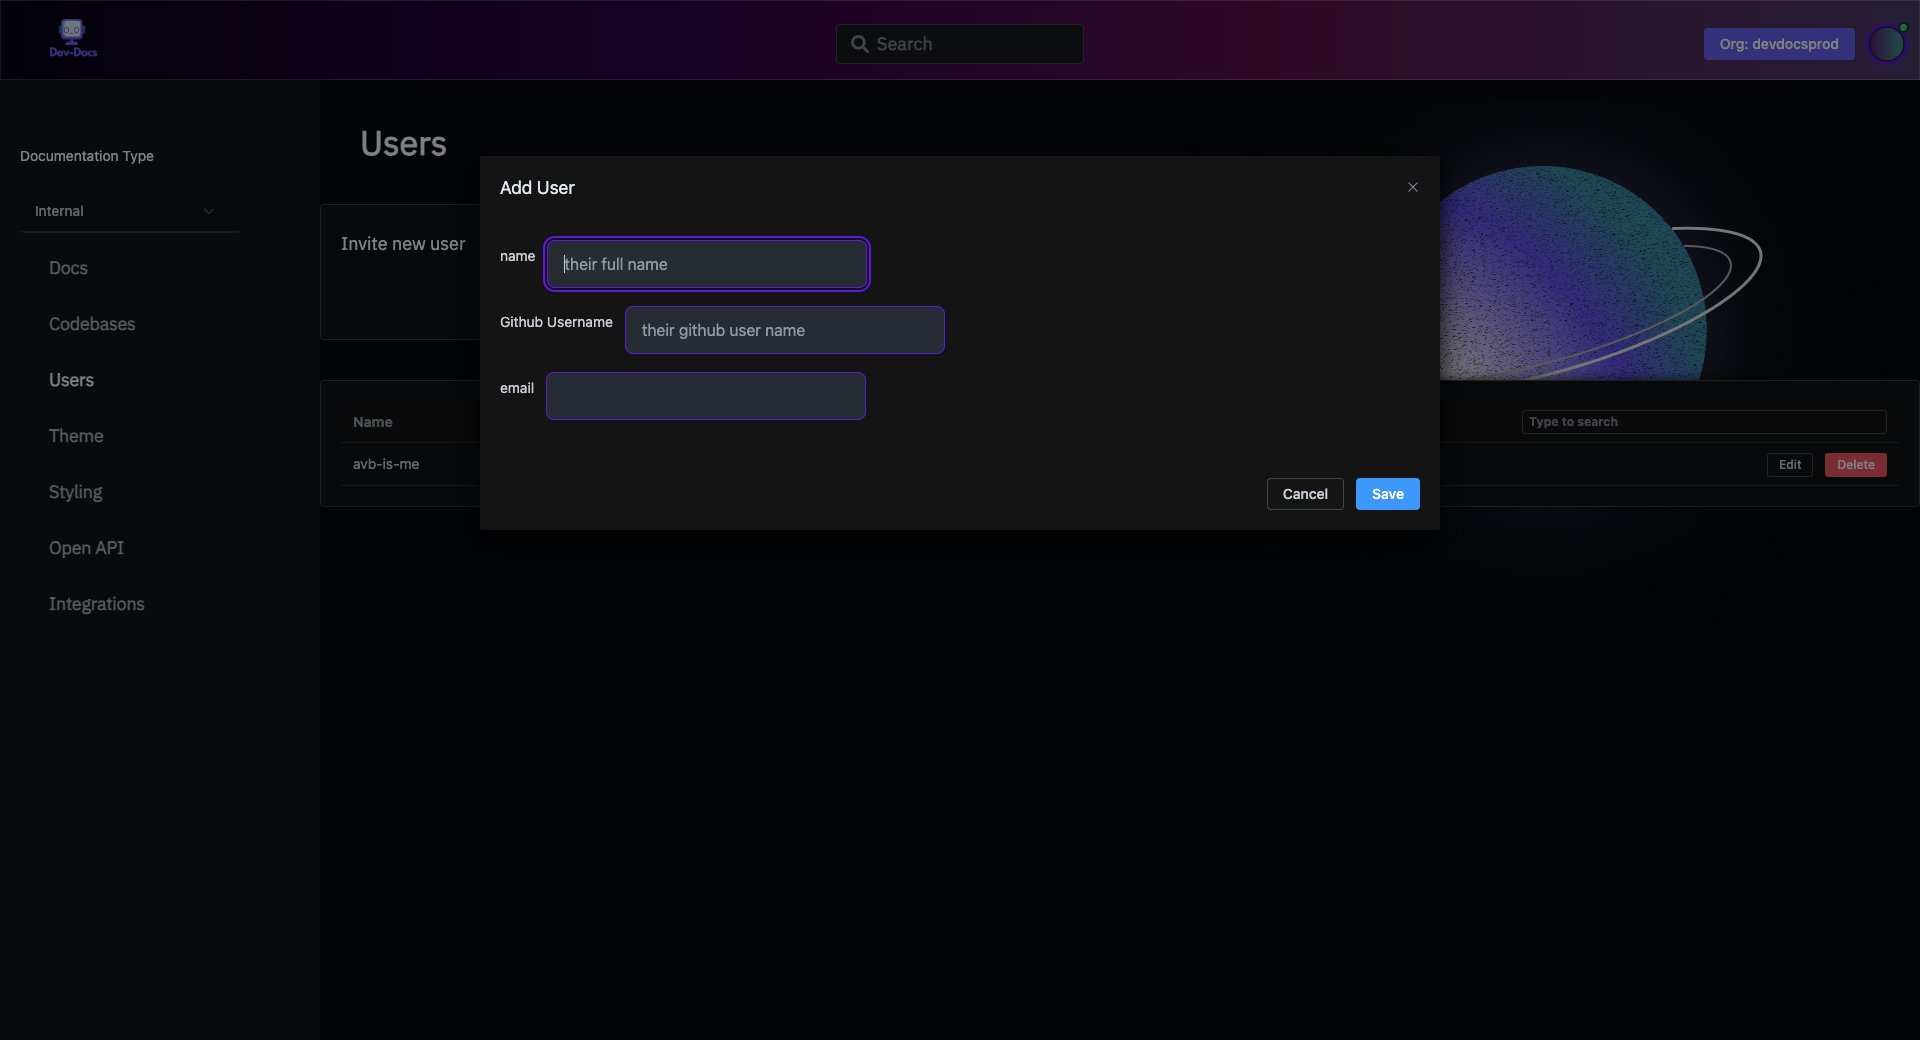Open Docs in the sidebar
Screen dimensions: 1920x1040
(x=68, y=268)
